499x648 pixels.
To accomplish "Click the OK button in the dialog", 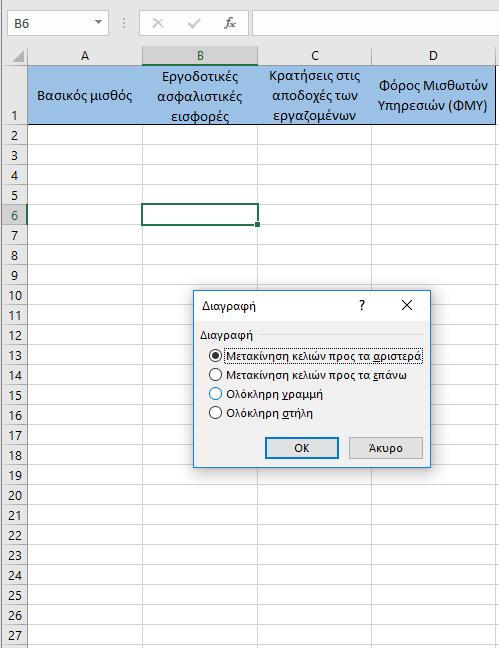I will pos(302,448).
